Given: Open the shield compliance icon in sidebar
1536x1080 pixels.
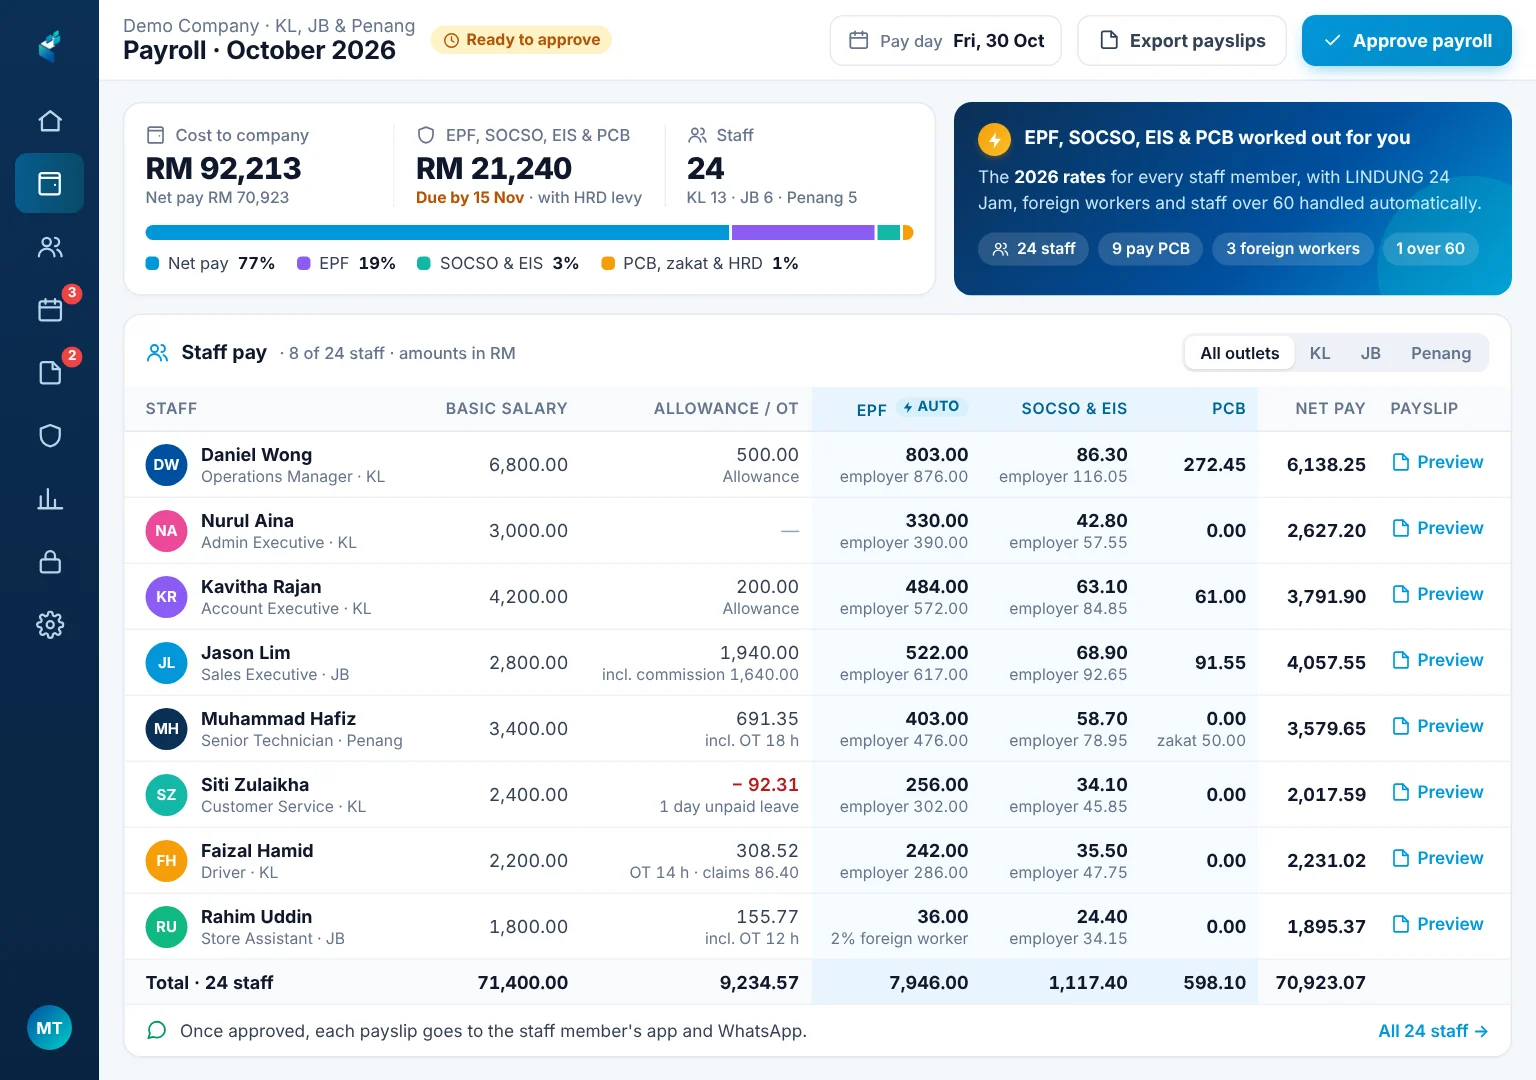Looking at the screenshot, I should click(50, 435).
